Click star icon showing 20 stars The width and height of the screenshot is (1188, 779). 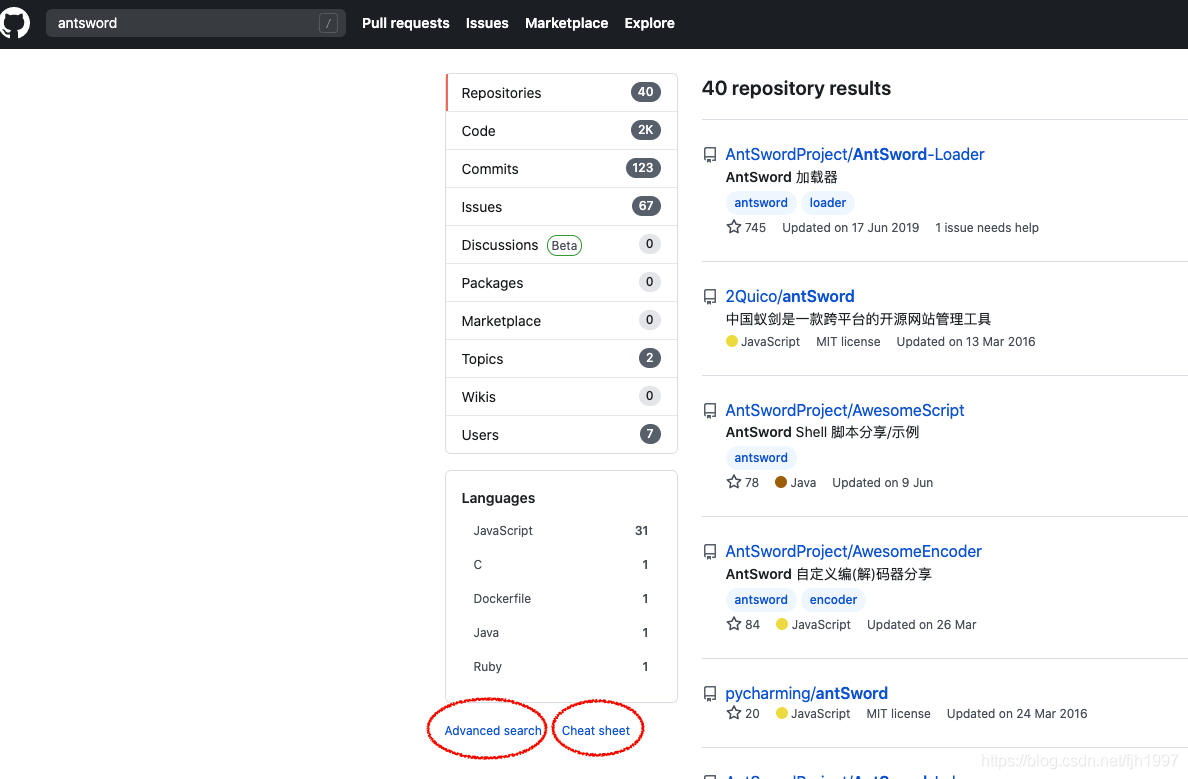click(733, 713)
